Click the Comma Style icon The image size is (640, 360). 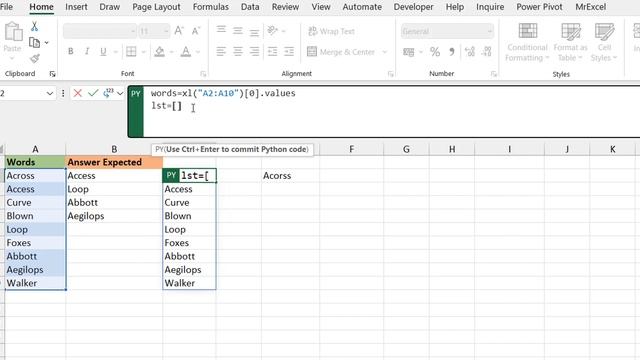[452, 52]
